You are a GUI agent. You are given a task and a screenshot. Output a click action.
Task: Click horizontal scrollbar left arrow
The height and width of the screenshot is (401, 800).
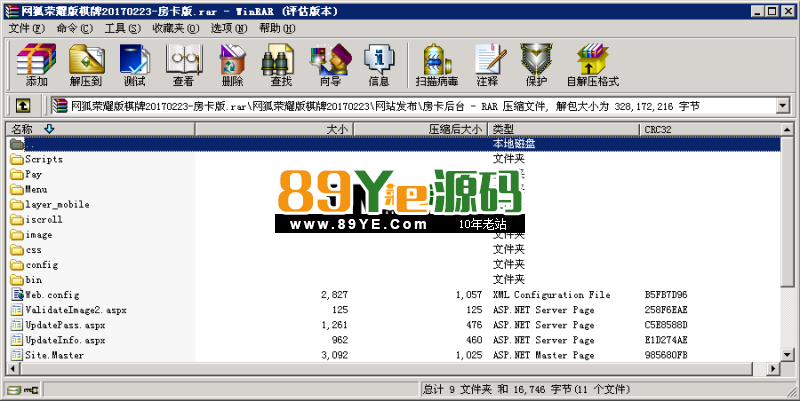(x=13, y=368)
